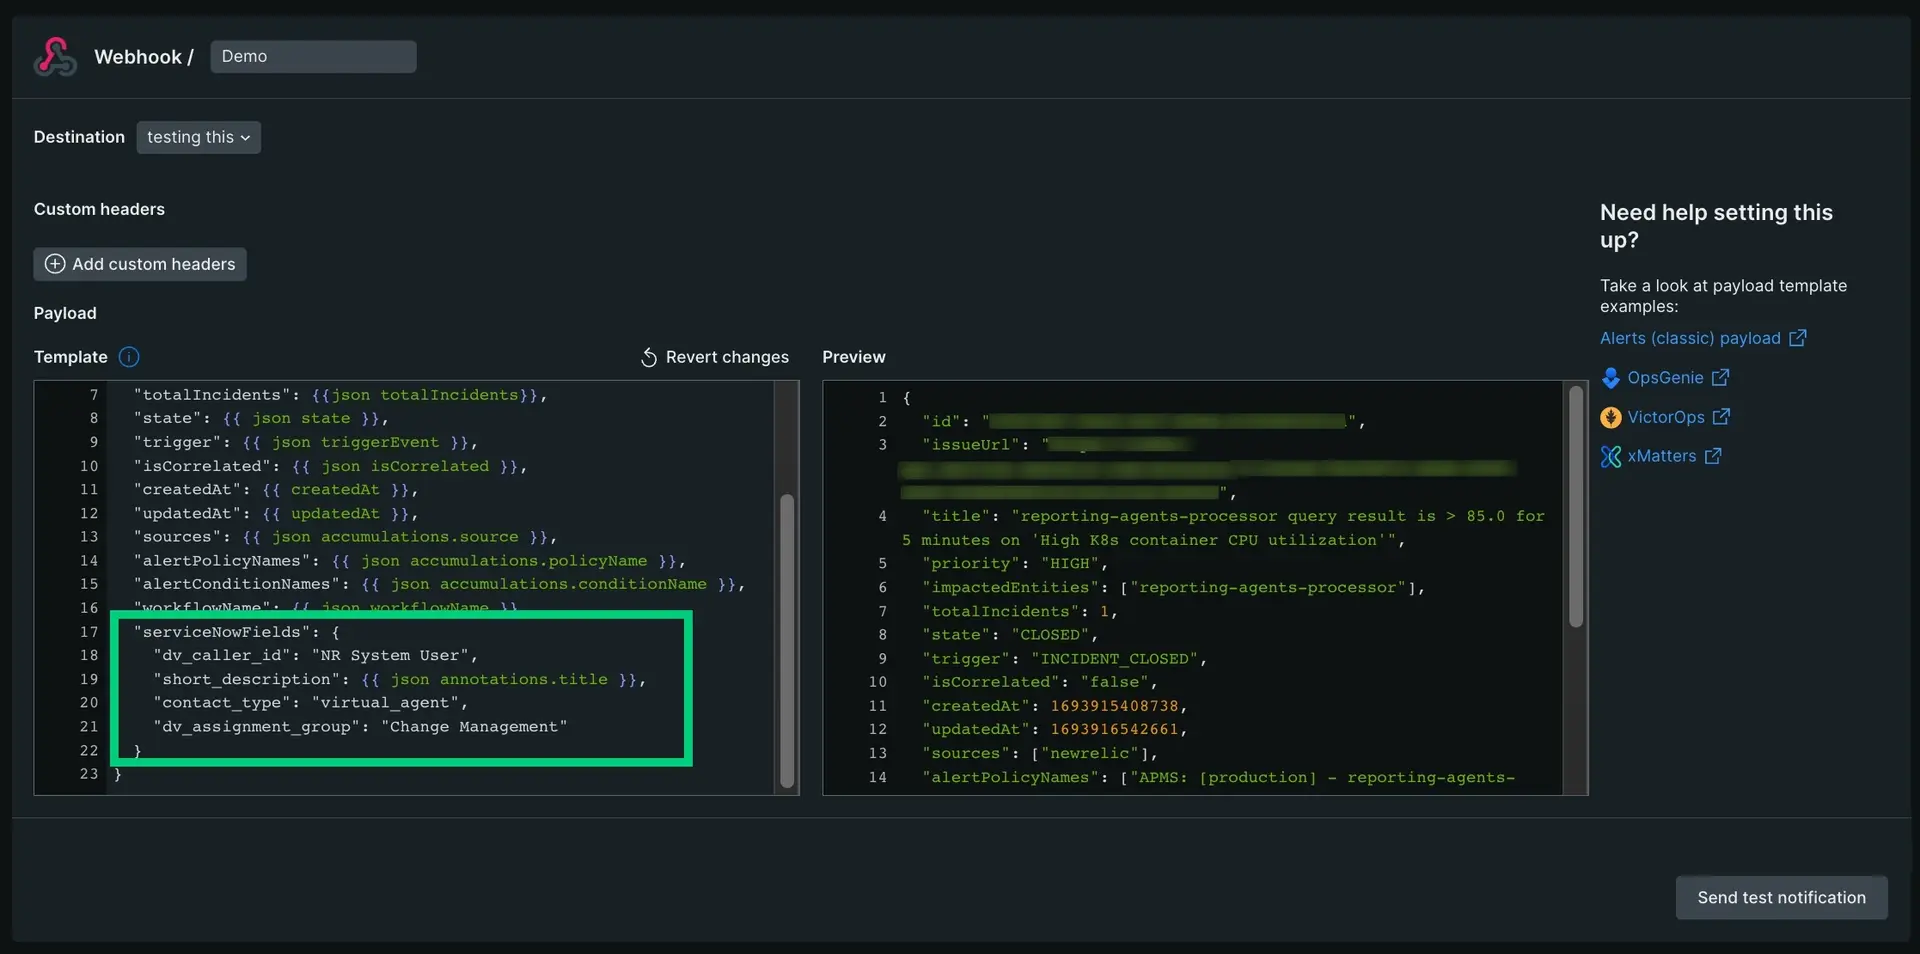This screenshot has height=954, width=1920.
Task: Edit the webhook name field 'Demo'
Action: [313, 57]
